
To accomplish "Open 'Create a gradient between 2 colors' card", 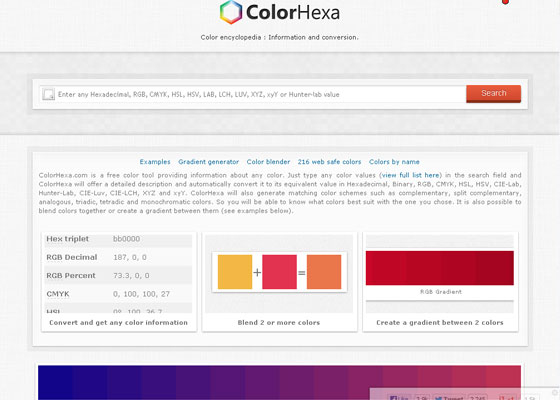I will point(440,282).
